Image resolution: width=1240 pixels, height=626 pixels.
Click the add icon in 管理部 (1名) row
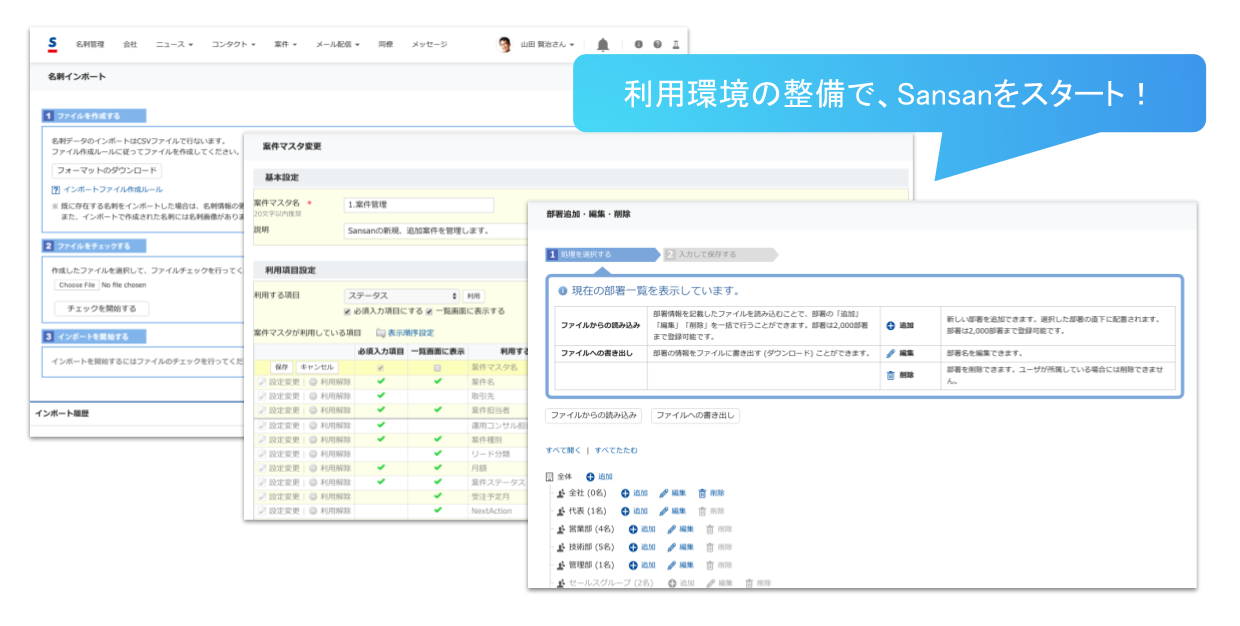click(633, 565)
